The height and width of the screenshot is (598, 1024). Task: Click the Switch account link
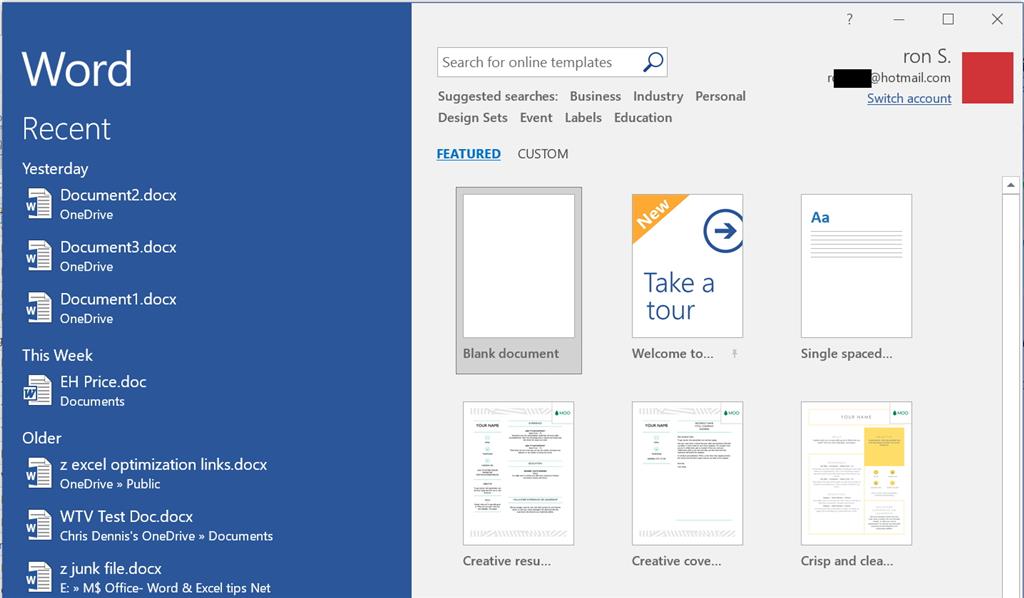pyautogui.click(x=908, y=99)
